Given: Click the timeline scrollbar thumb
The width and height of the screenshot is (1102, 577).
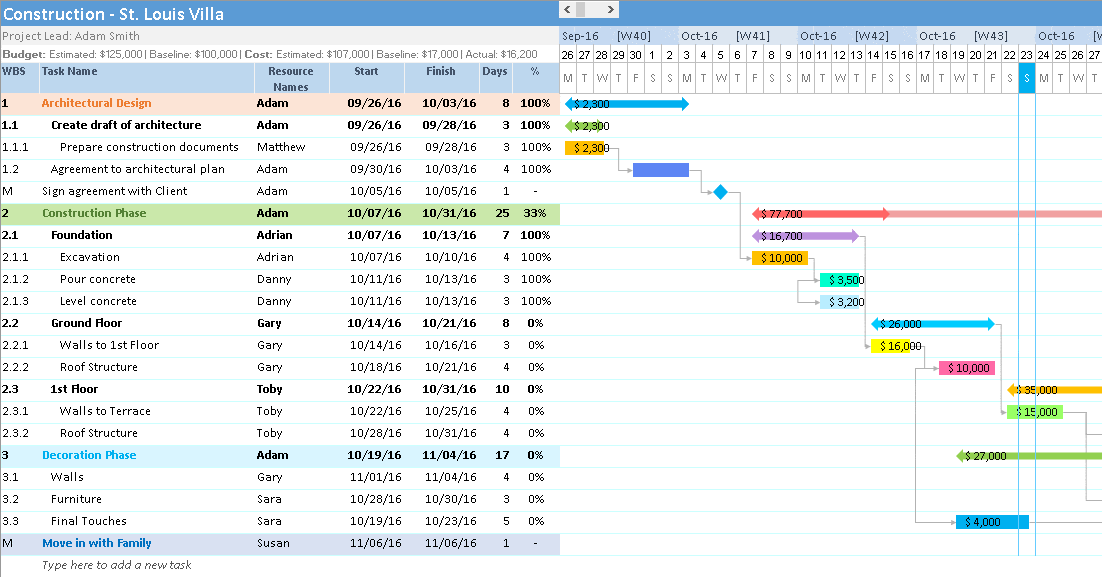Looking at the screenshot, I should (588, 10).
